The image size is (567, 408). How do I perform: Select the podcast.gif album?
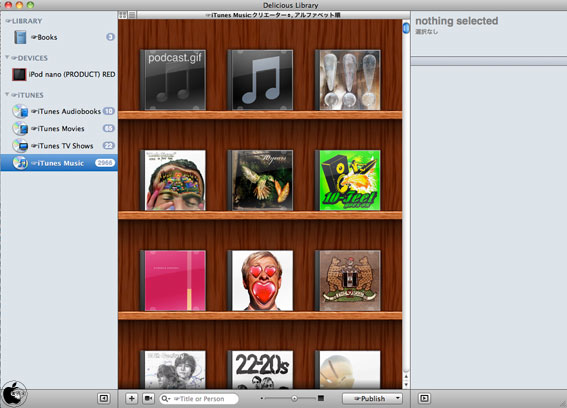coord(173,80)
